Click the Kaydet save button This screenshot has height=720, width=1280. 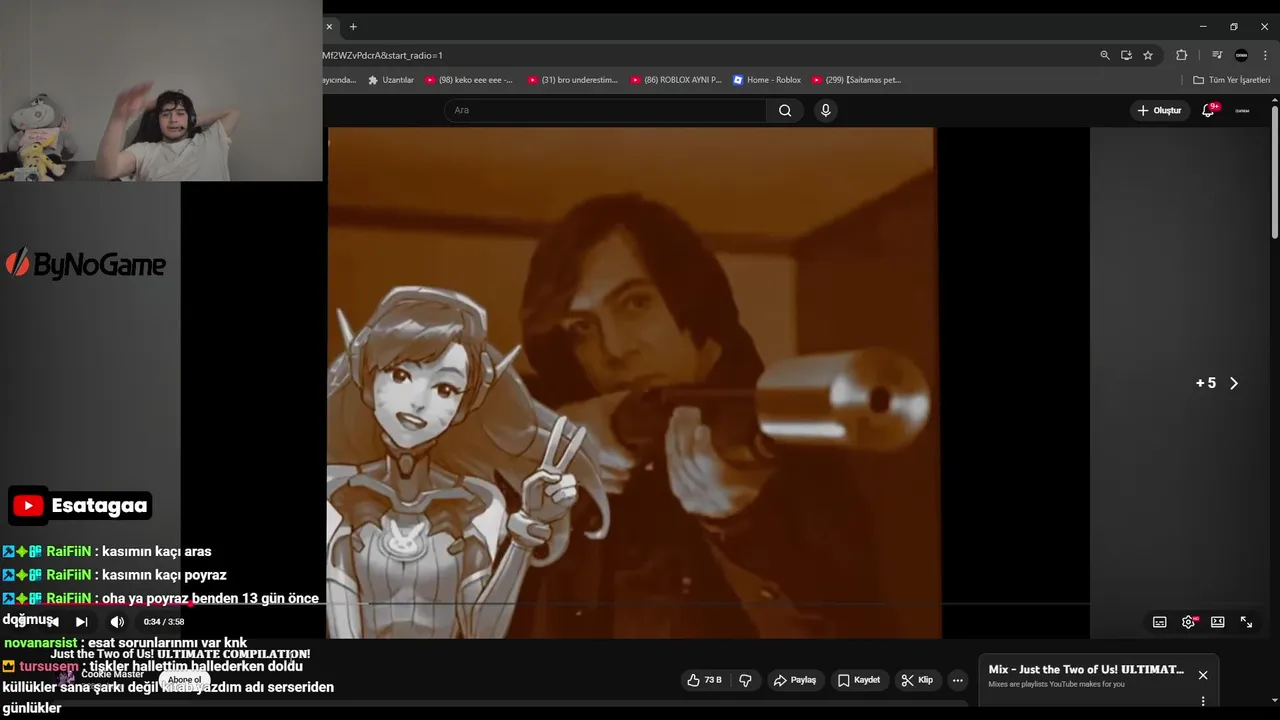click(x=859, y=680)
